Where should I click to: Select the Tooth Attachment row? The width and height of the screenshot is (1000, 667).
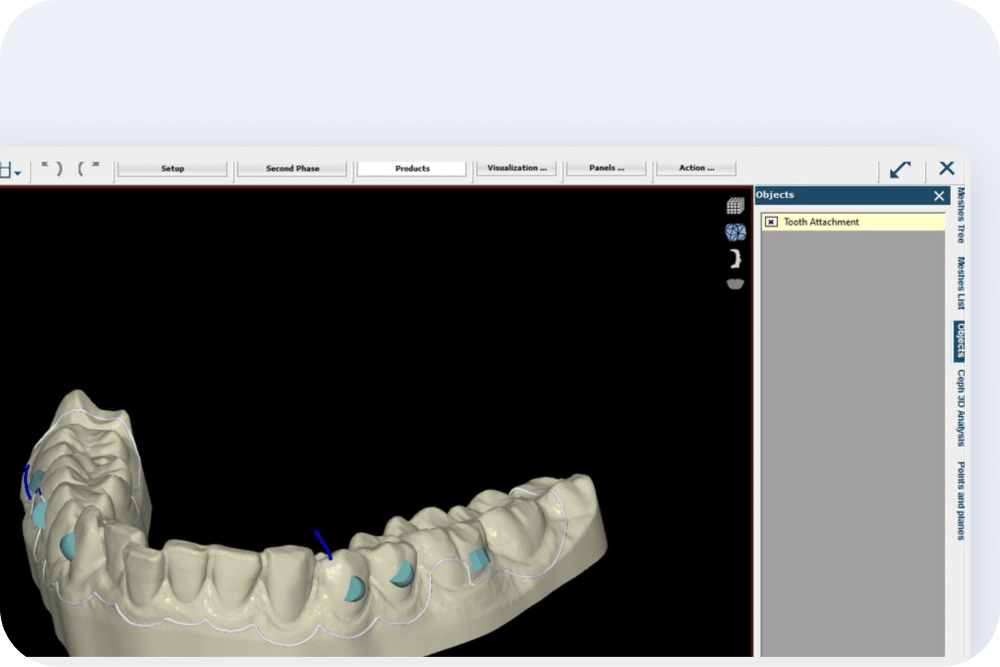pyautogui.click(x=853, y=222)
